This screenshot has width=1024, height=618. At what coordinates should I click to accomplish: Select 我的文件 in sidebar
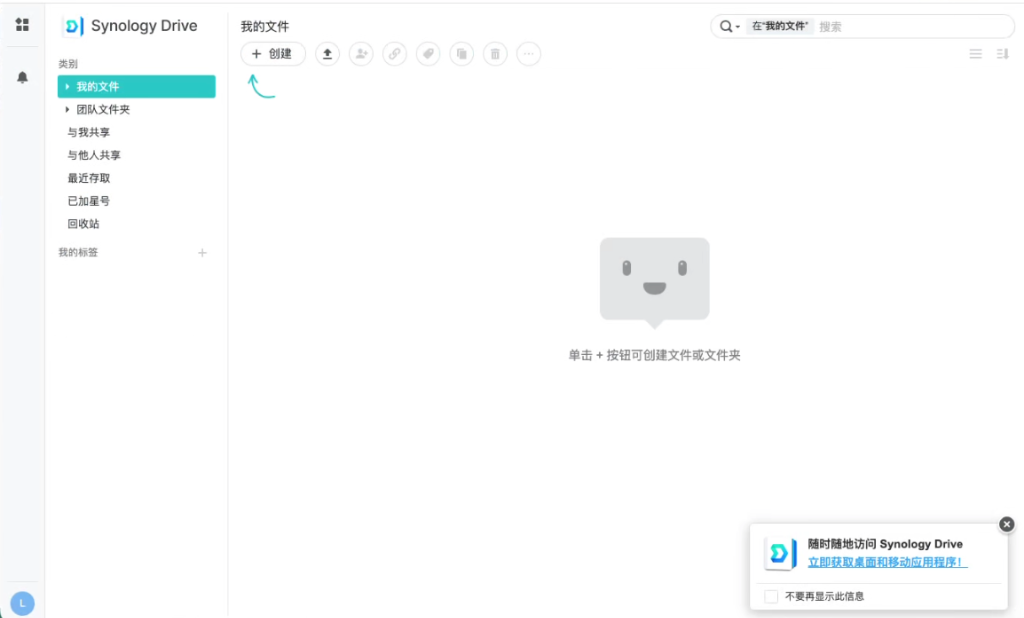(x=136, y=86)
